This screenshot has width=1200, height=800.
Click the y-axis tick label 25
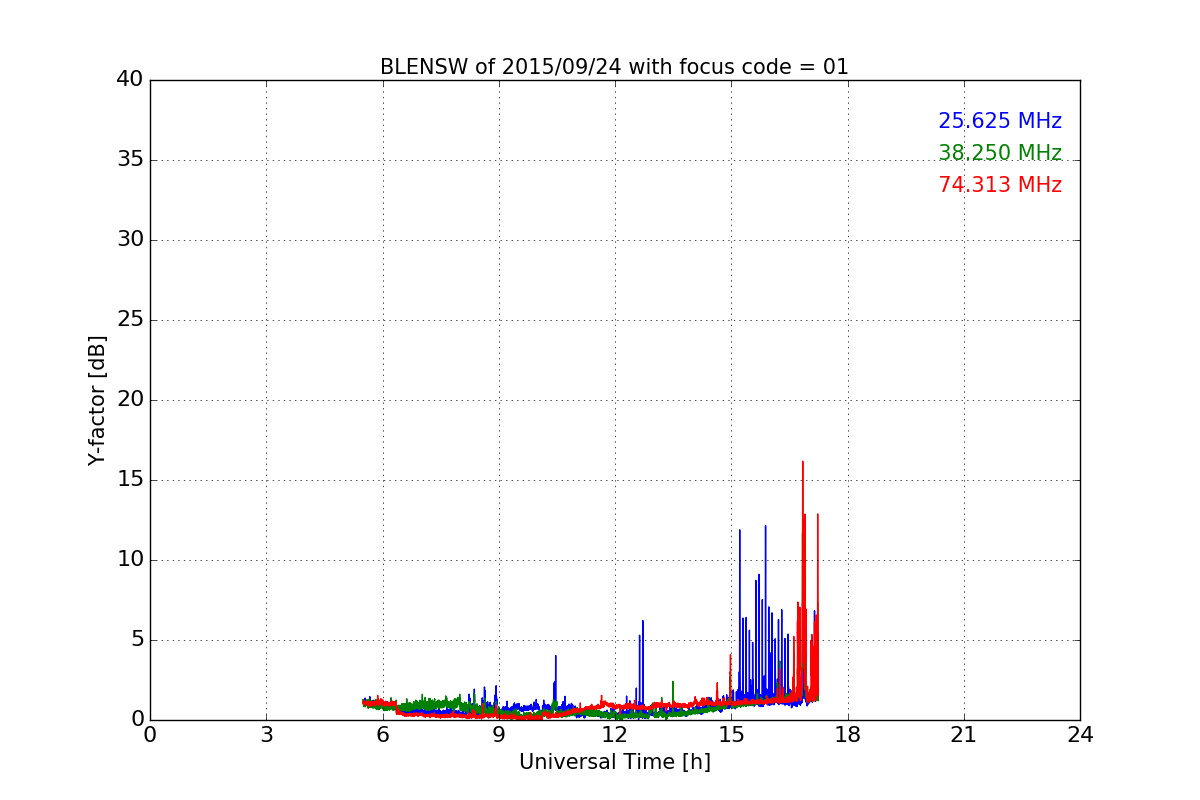[130, 320]
